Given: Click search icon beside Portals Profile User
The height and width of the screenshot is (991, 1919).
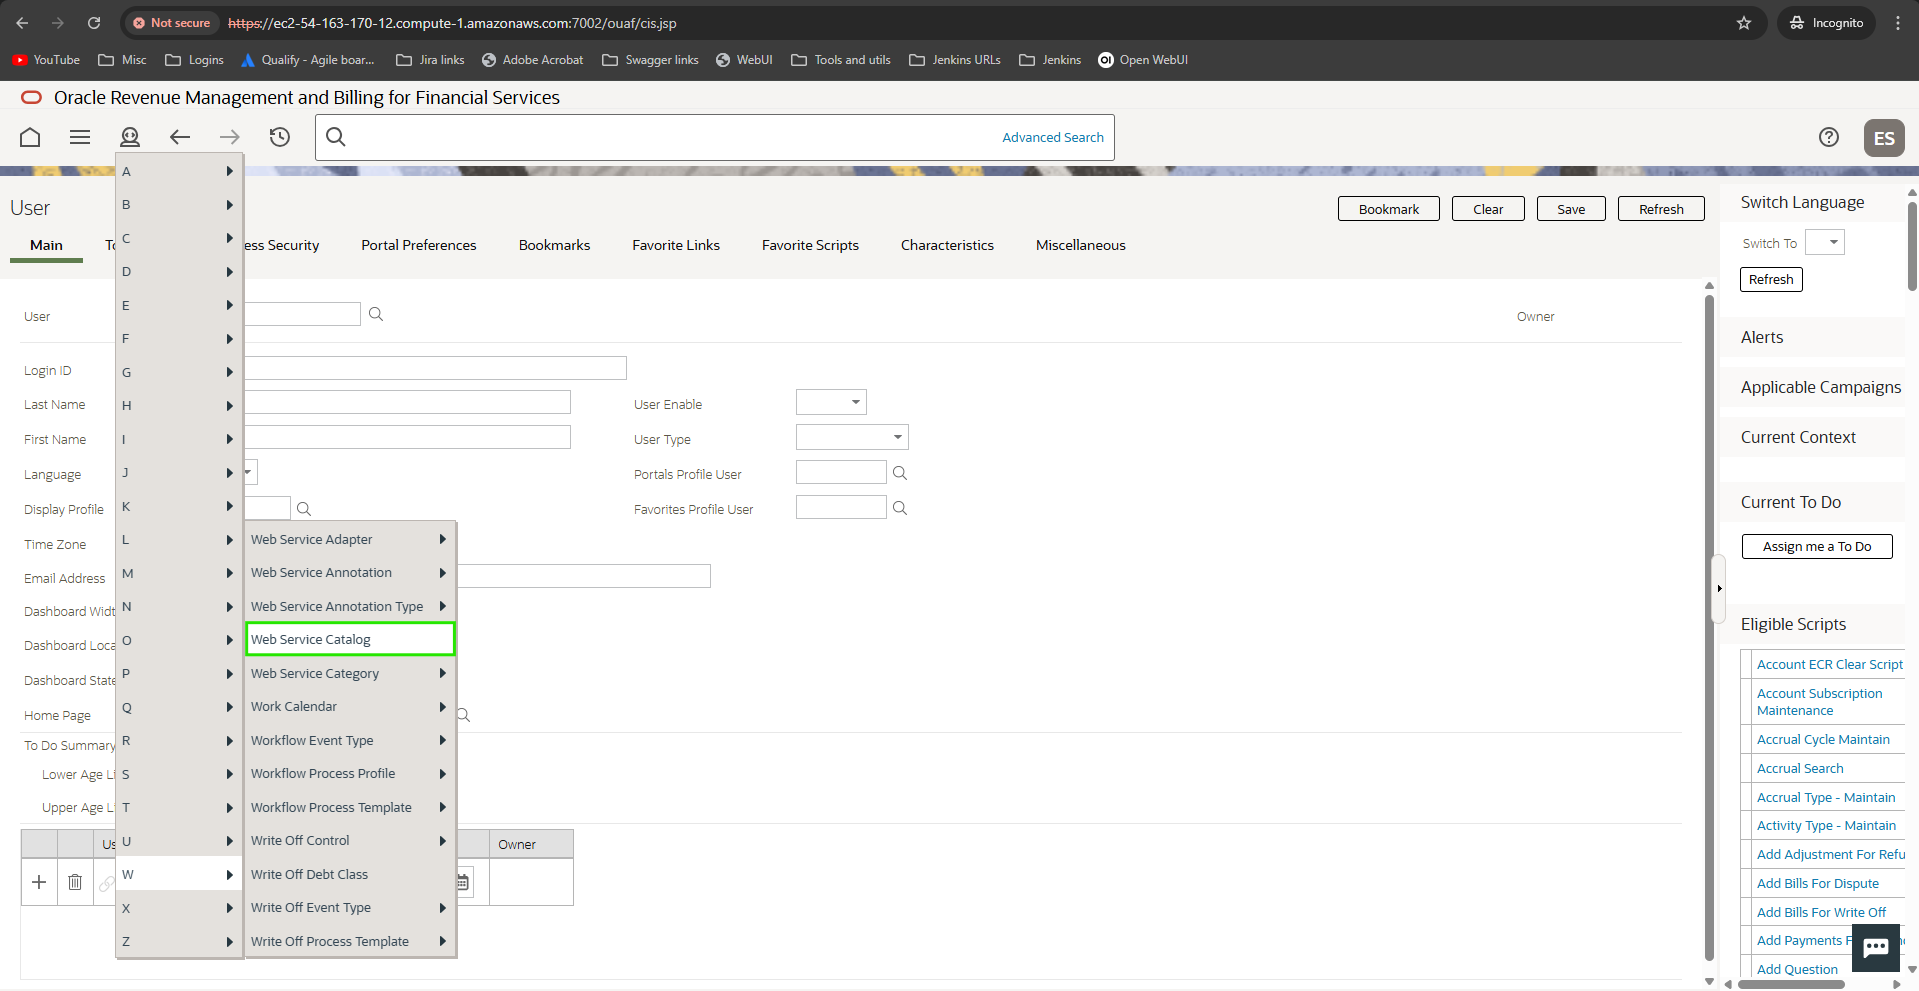Looking at the screenshot, I should tap(900, 473).
